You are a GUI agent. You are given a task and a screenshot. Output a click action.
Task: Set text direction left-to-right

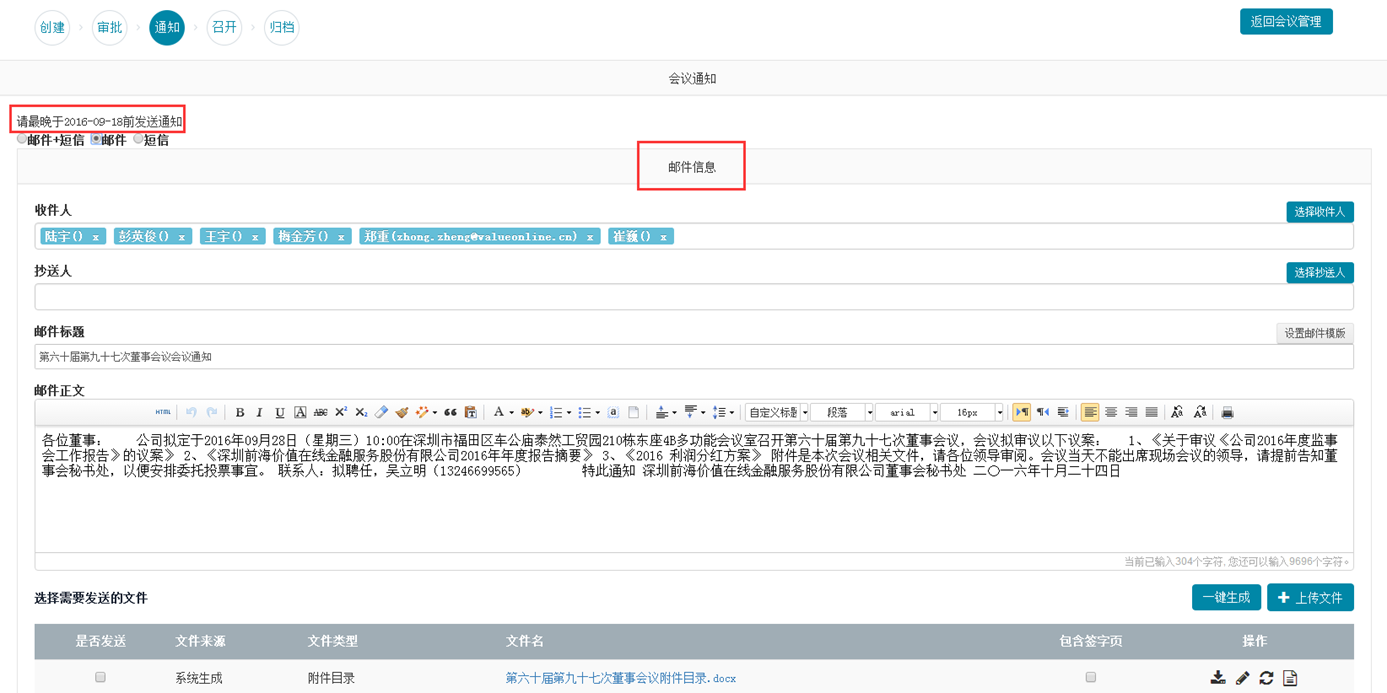(1021, 412)
